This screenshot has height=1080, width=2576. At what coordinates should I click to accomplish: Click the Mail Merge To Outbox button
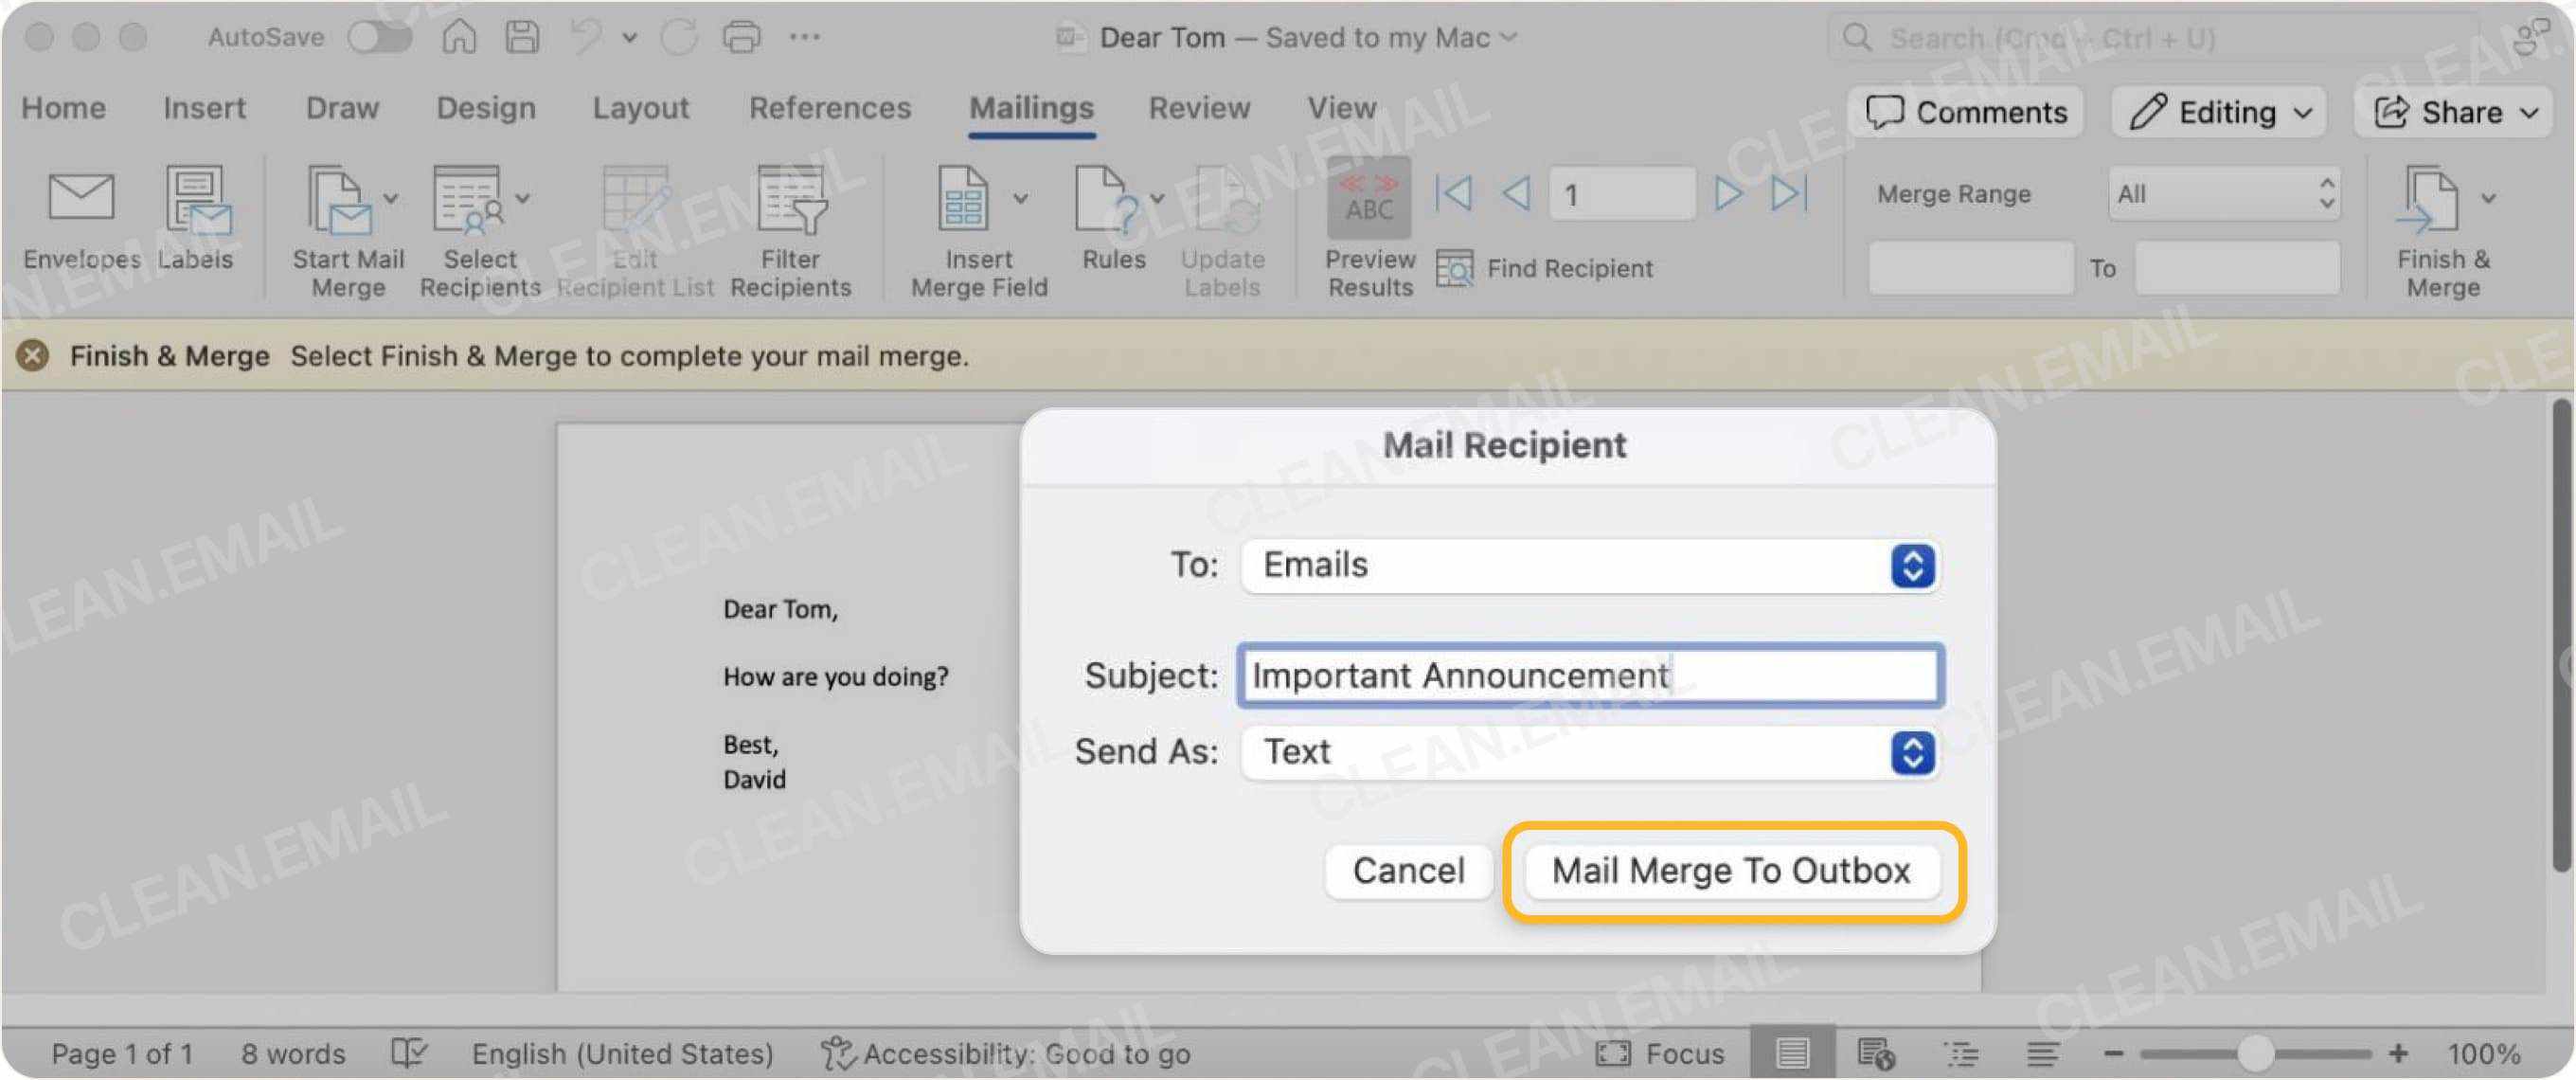[1732, 871]
